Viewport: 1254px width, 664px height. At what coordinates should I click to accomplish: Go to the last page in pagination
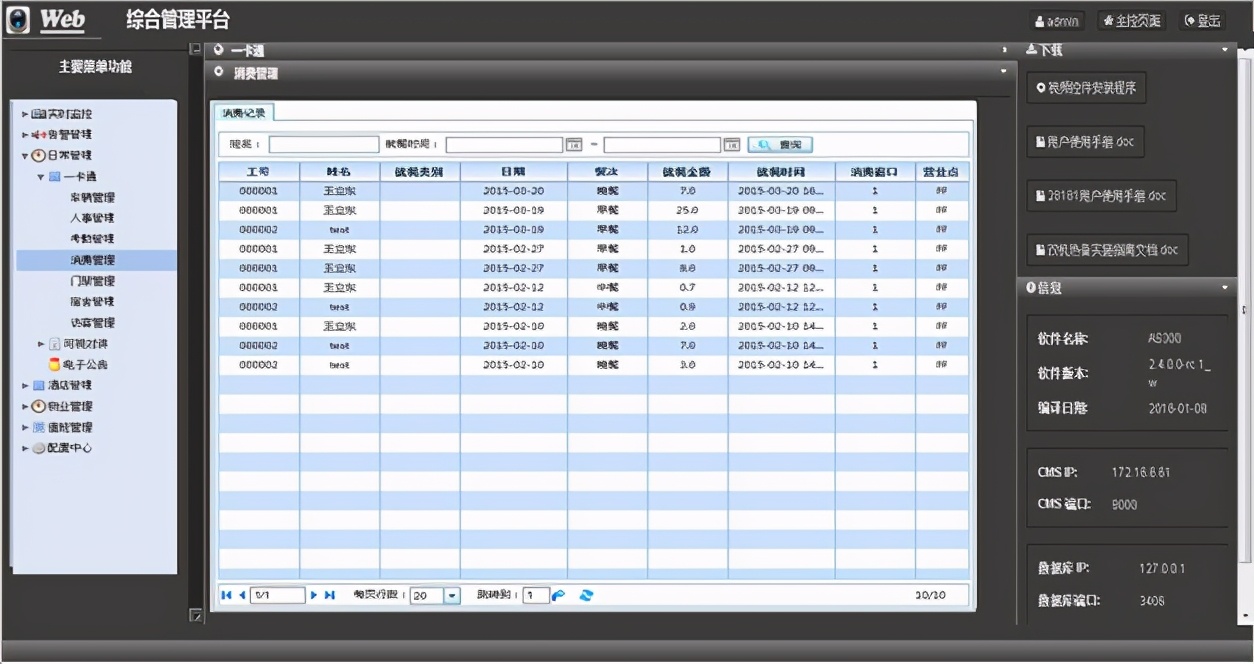click(x=330, y=595)
